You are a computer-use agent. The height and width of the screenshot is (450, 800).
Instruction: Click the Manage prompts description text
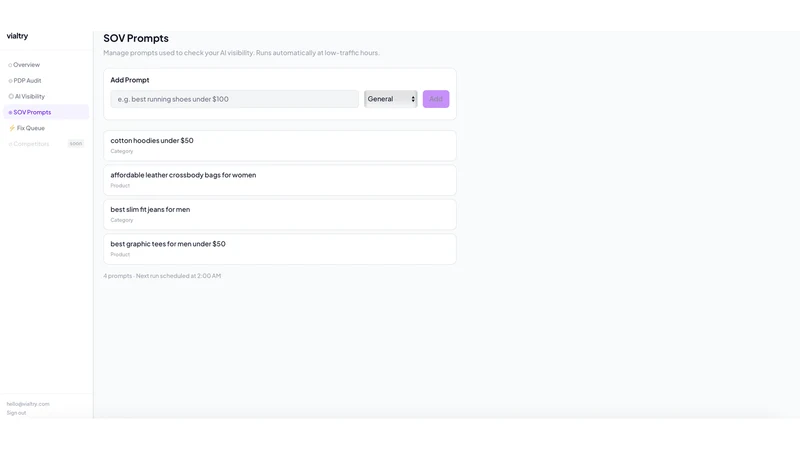(242, 53)
